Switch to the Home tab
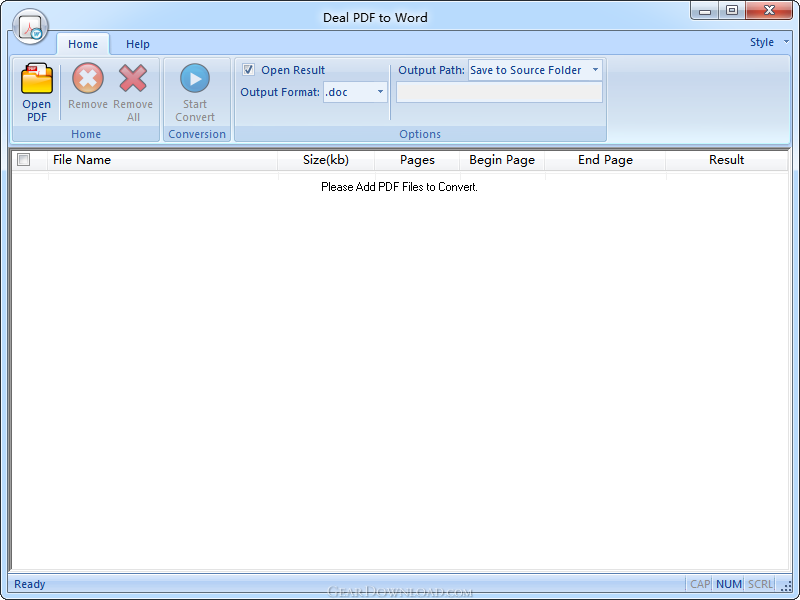 83,44
